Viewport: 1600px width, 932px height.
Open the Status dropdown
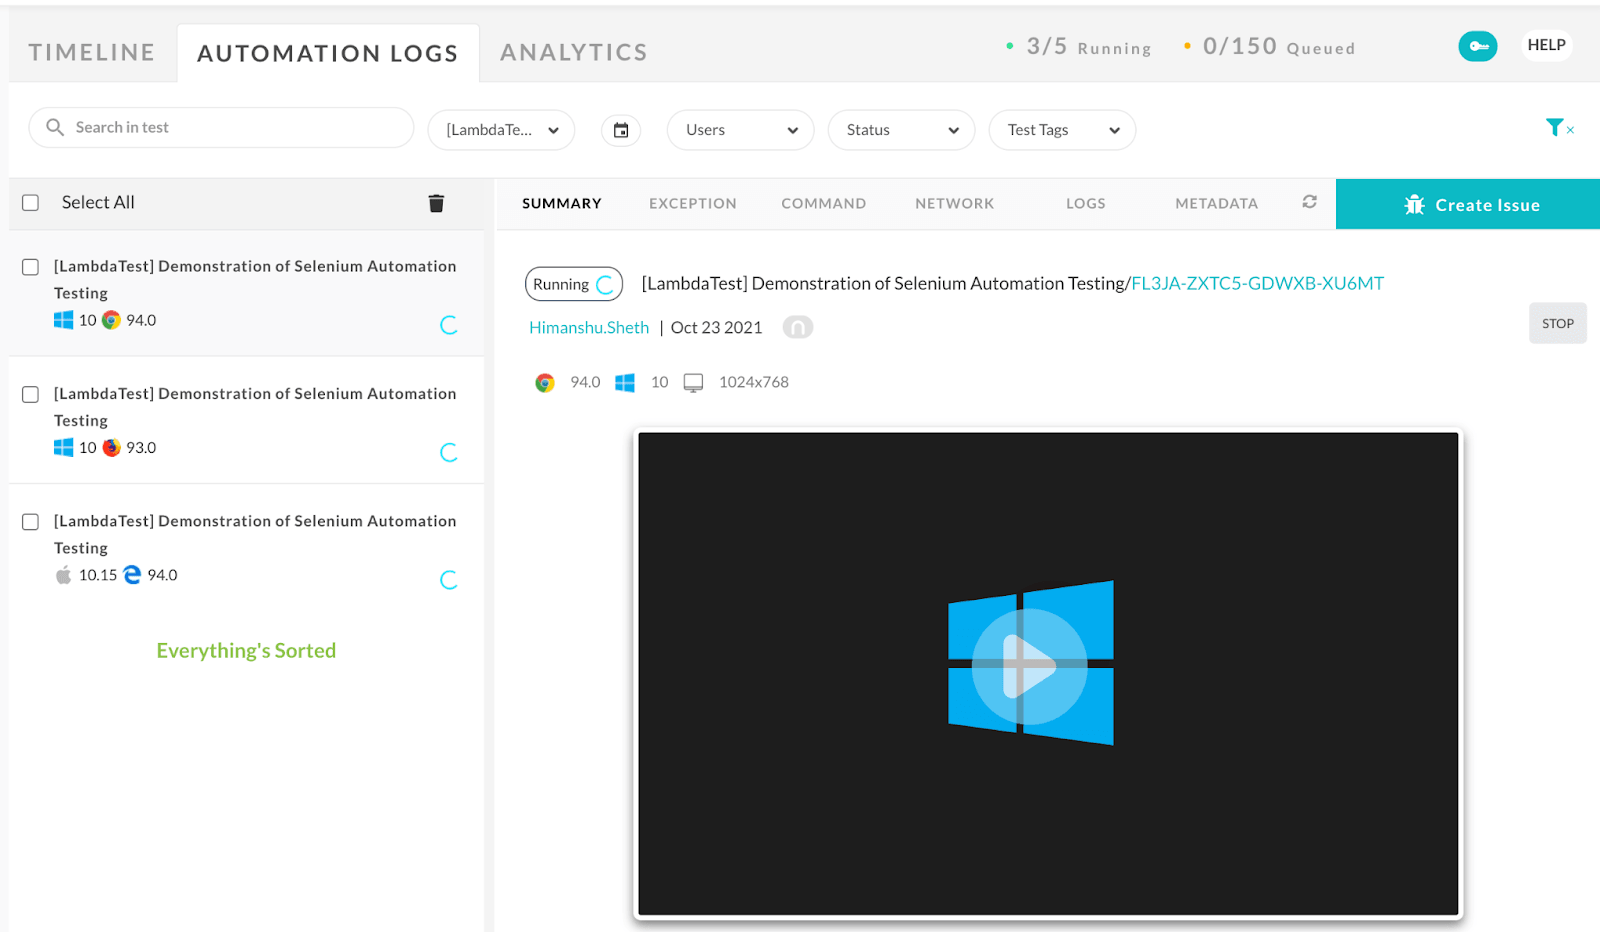(900, 129)
